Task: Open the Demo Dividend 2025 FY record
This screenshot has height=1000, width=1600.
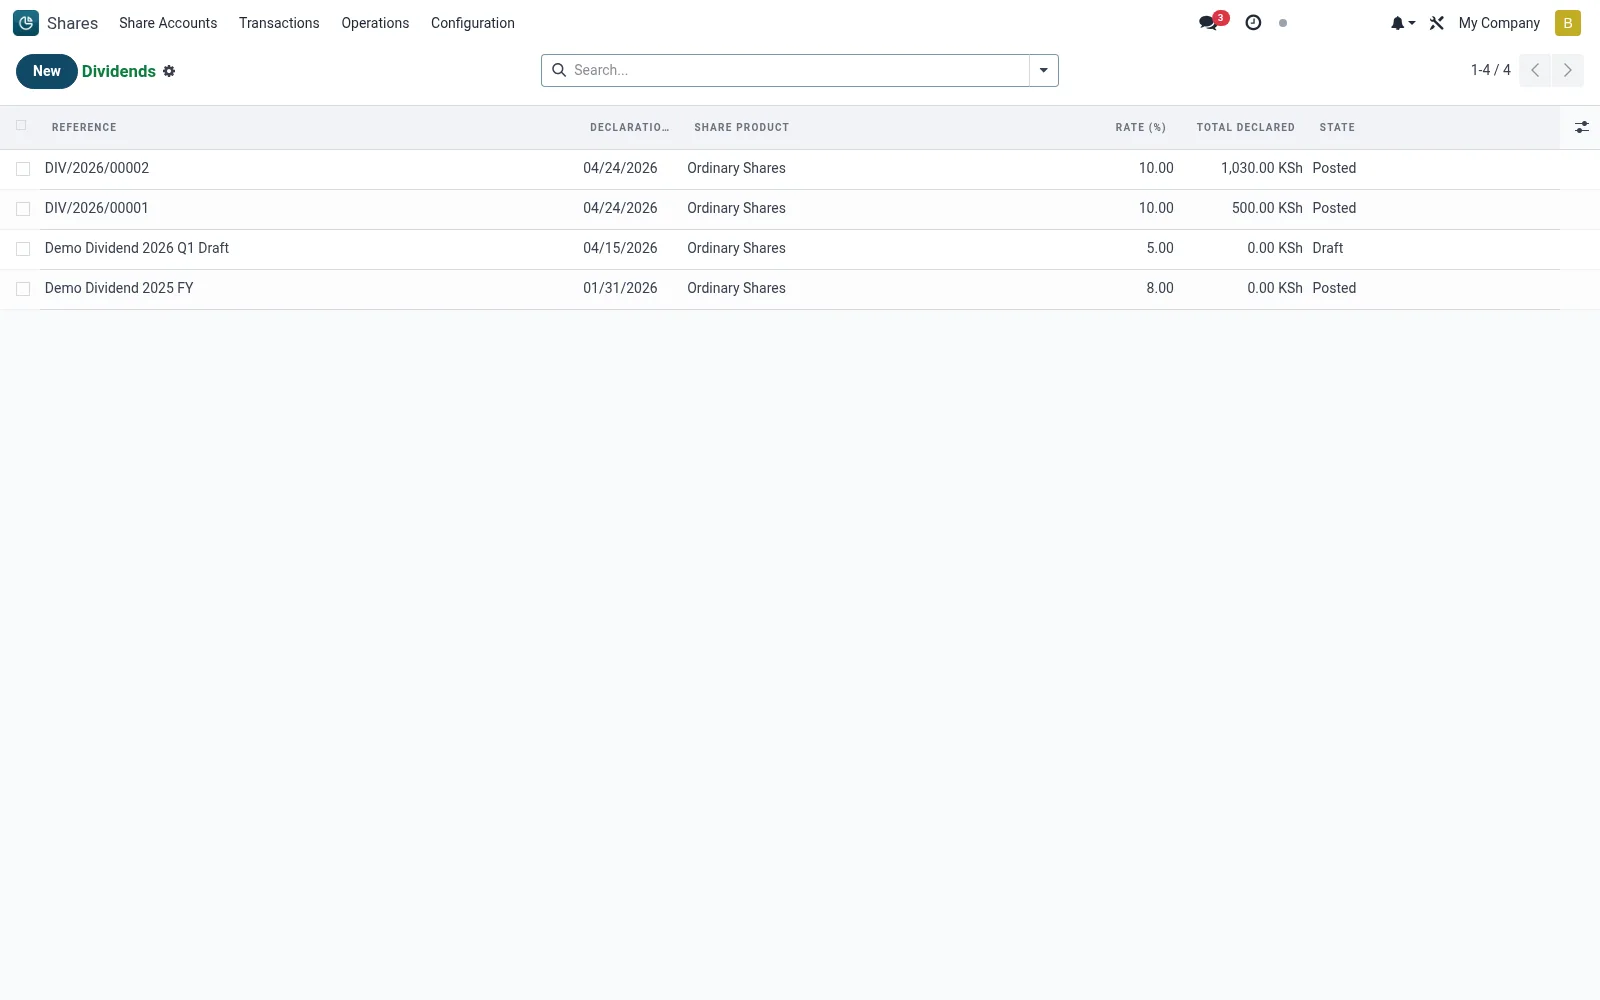Action: tap(119, 288)
